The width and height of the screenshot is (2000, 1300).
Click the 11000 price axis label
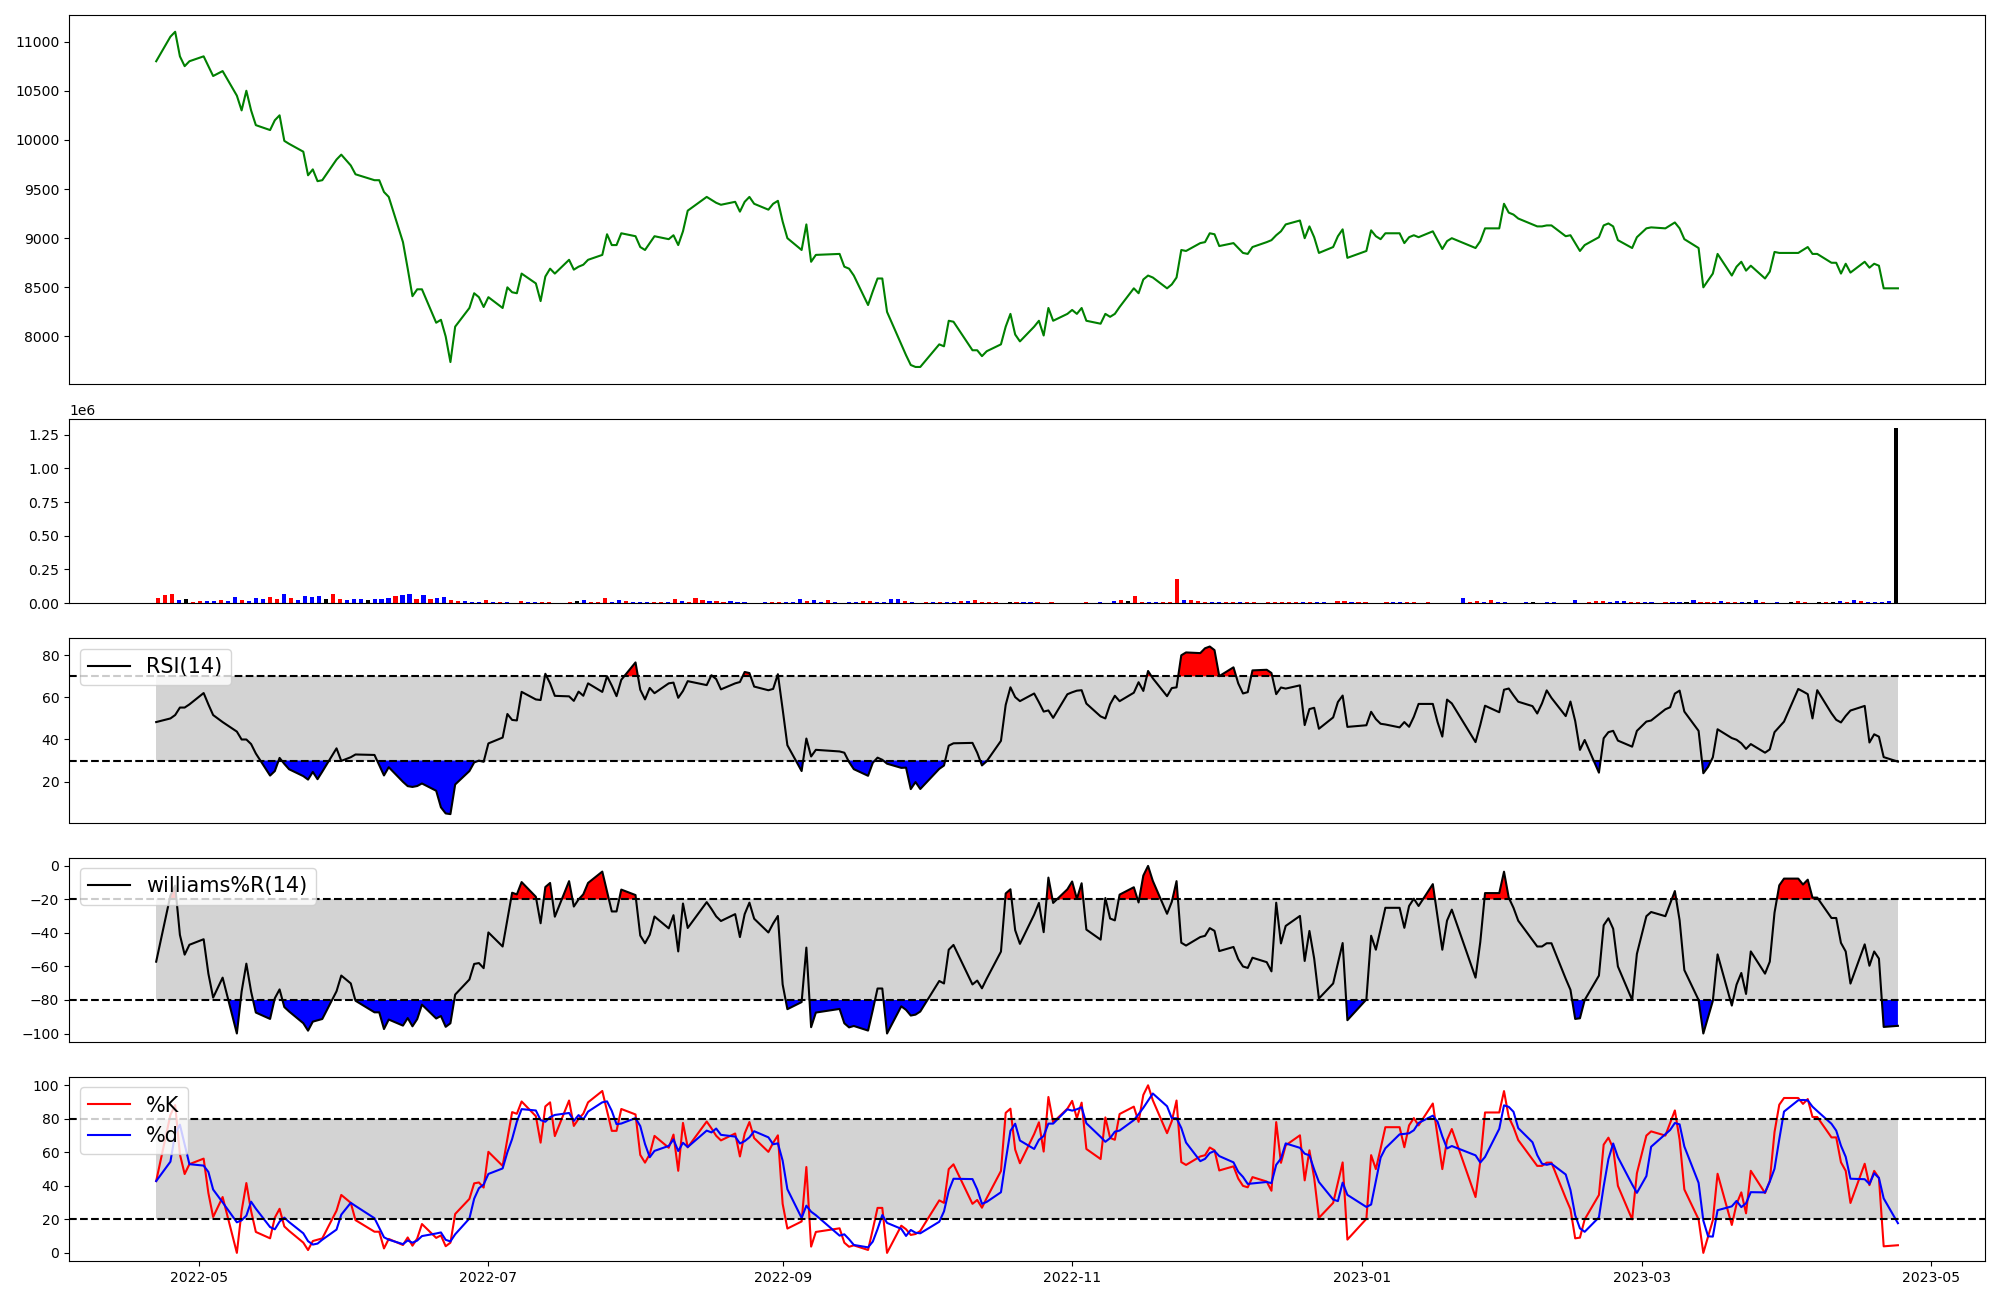[x=38, y=42]
